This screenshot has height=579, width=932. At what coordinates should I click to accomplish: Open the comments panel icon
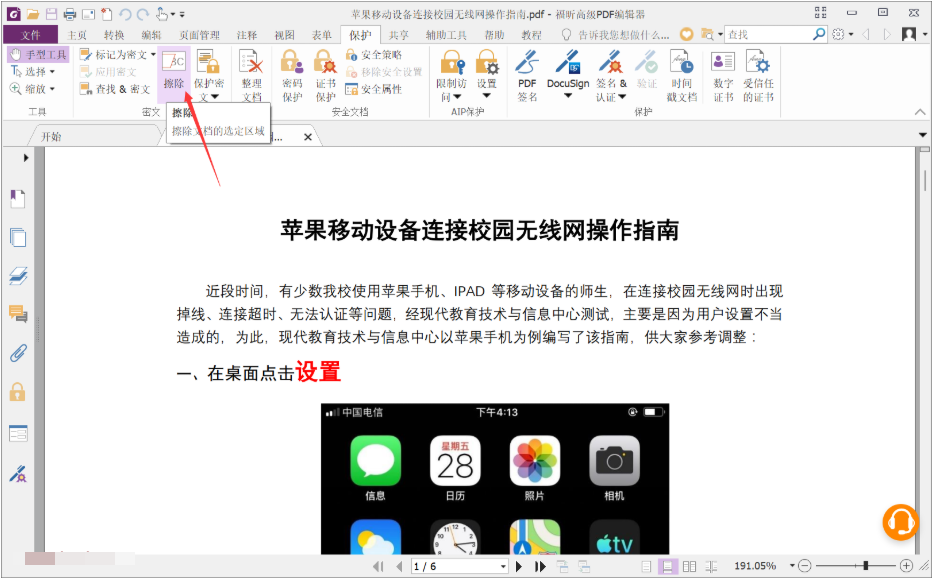[x=18, y=314]
